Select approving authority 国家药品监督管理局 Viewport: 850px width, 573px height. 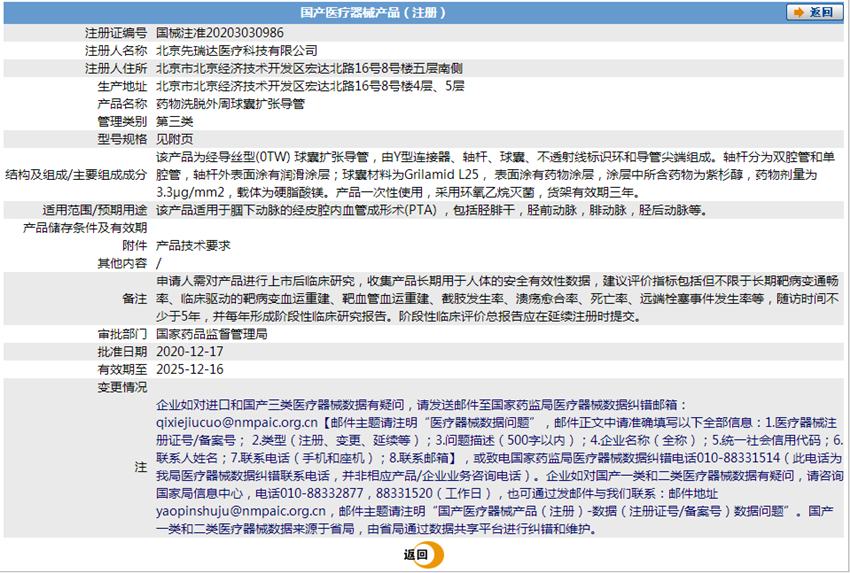[x=212, y=334]
